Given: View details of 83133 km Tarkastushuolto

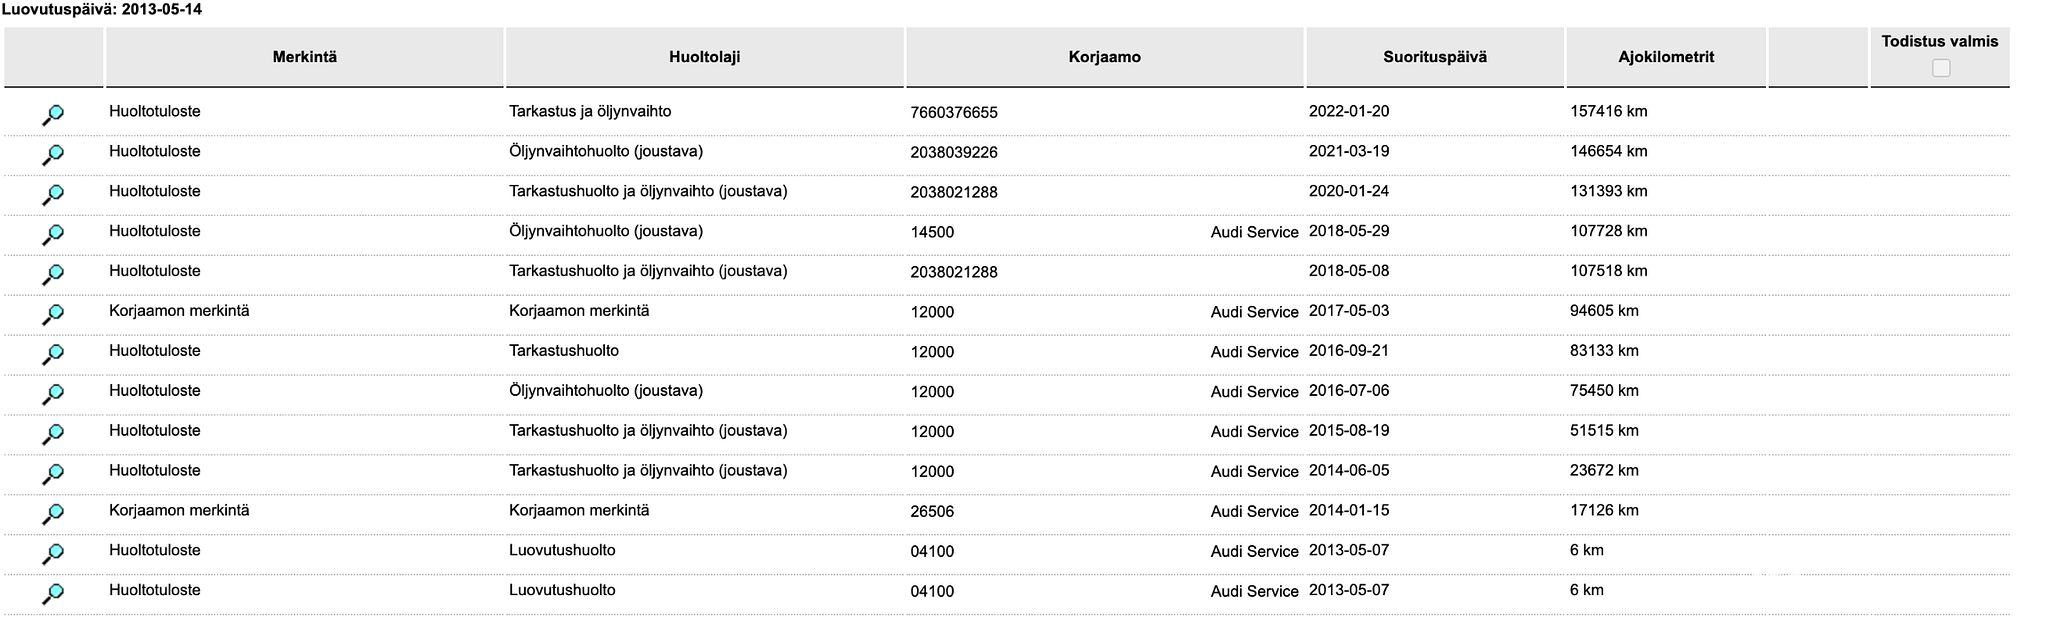Looking at the screenshot, I should 53,355.
